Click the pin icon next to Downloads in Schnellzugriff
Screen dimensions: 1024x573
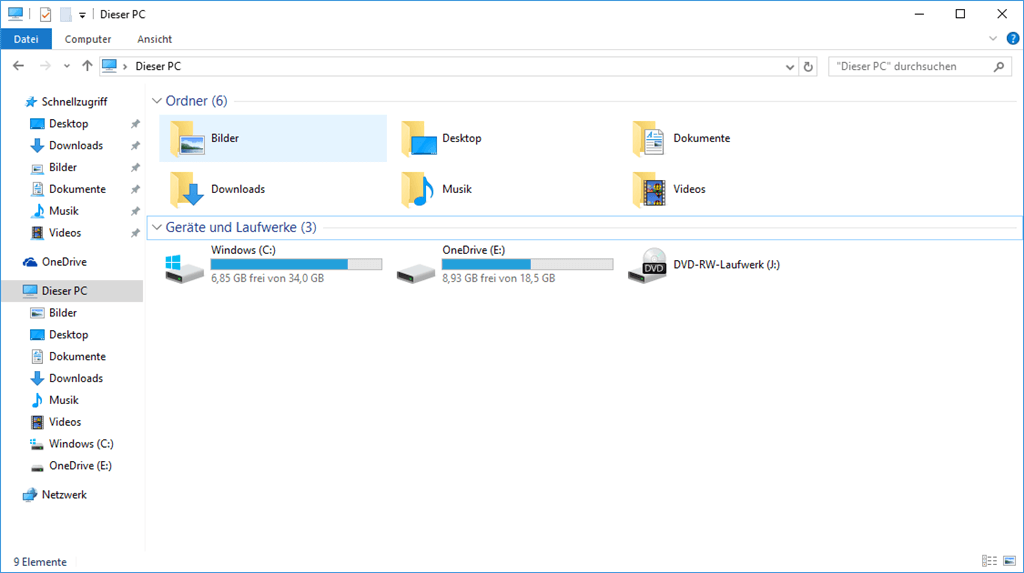[135, 146]
